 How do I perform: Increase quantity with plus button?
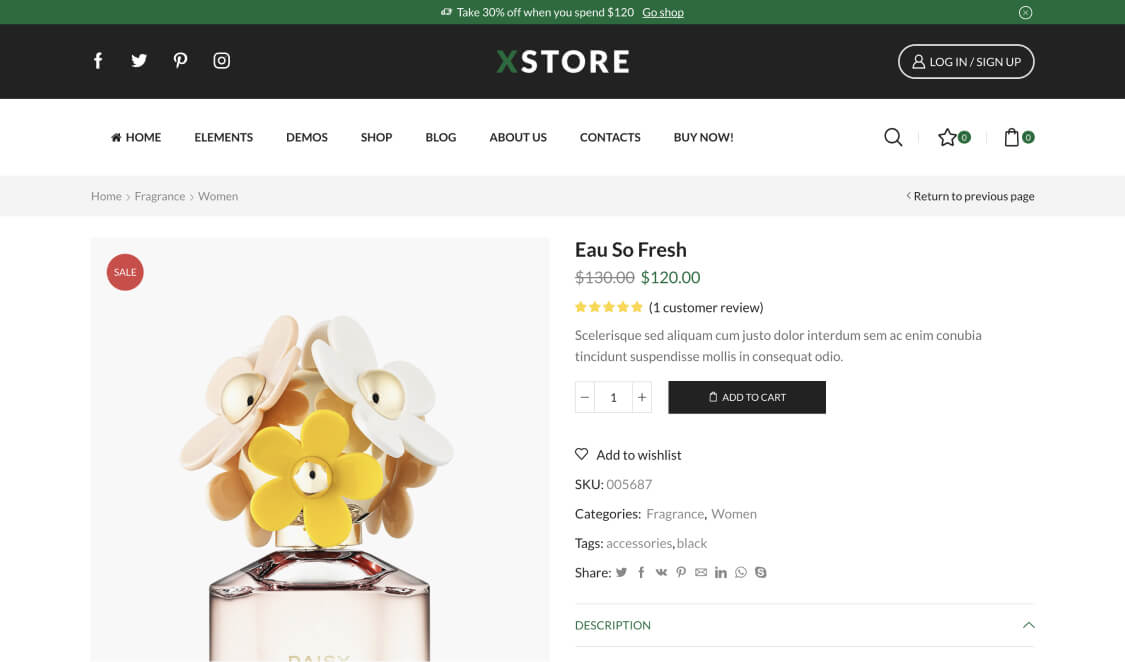pyautogui.click(x=642, y=397)
